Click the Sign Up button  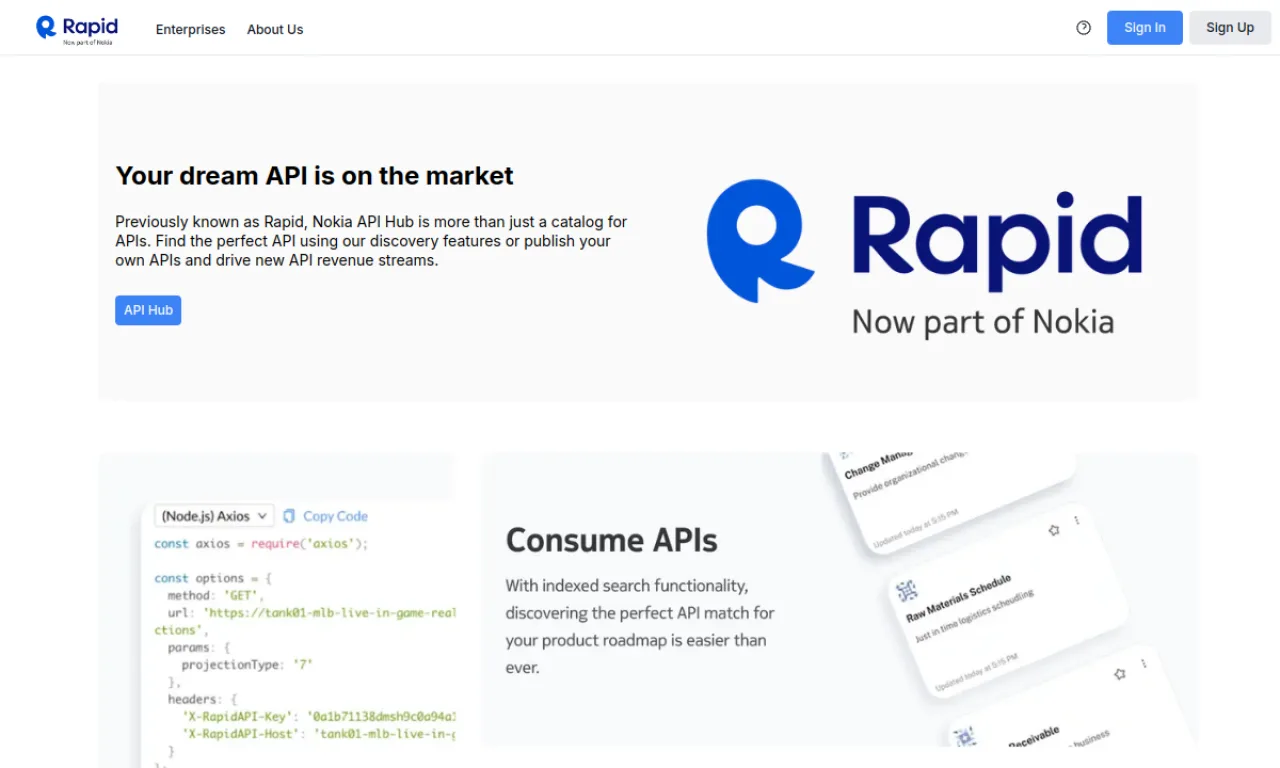1229,28
